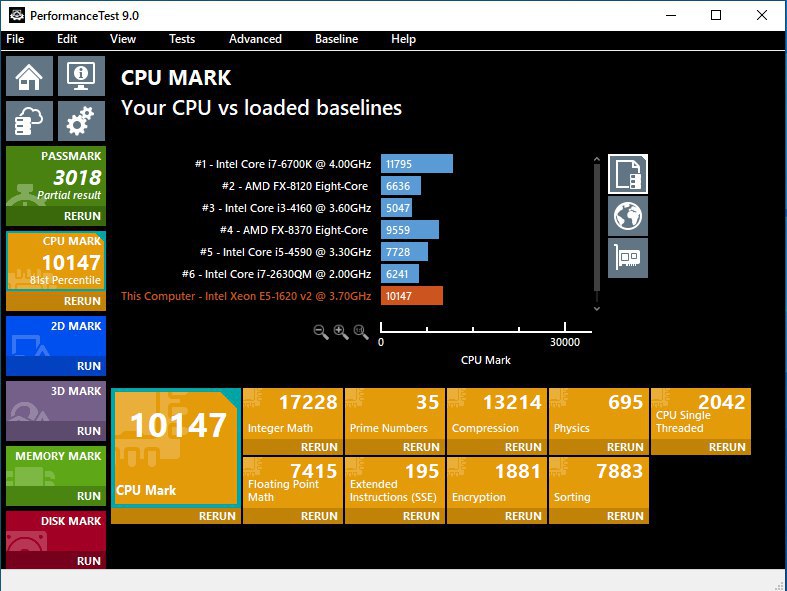Image resolution: width=787 pixels, height=591 pixels.
Task: Select the 2D Mark sidebar tile
Action: pyautogui.click(x=56, y=336)
